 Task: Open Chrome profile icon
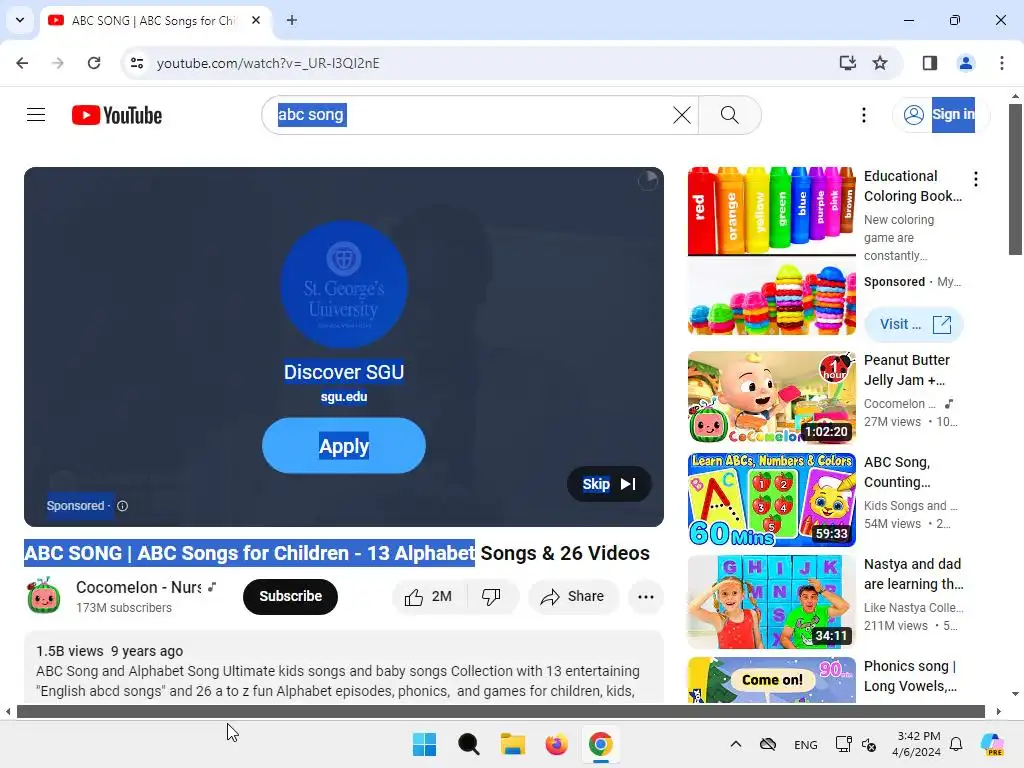(x=965, y=63)
